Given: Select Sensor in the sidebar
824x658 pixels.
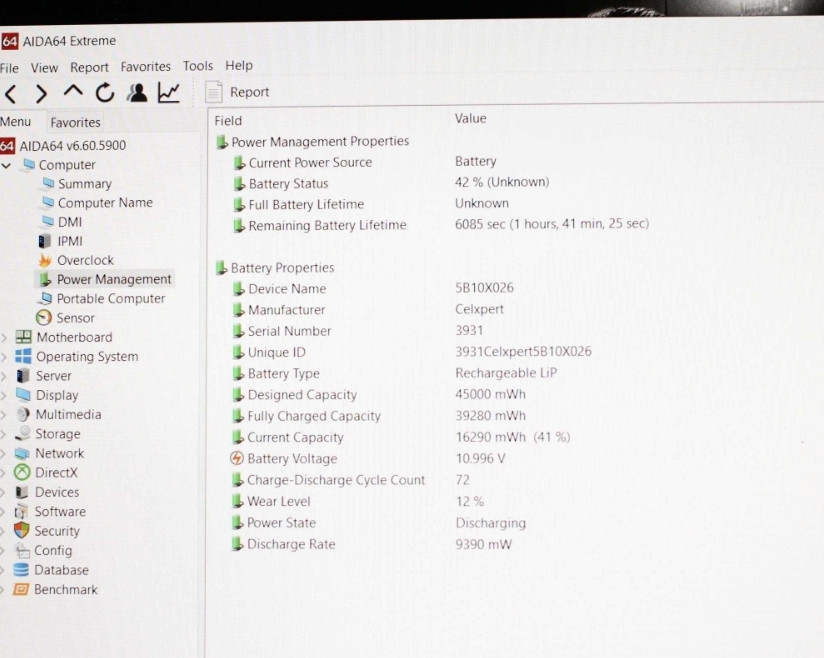Looking at the screenshot, I should pyautogui.click(x=75, y=318).
